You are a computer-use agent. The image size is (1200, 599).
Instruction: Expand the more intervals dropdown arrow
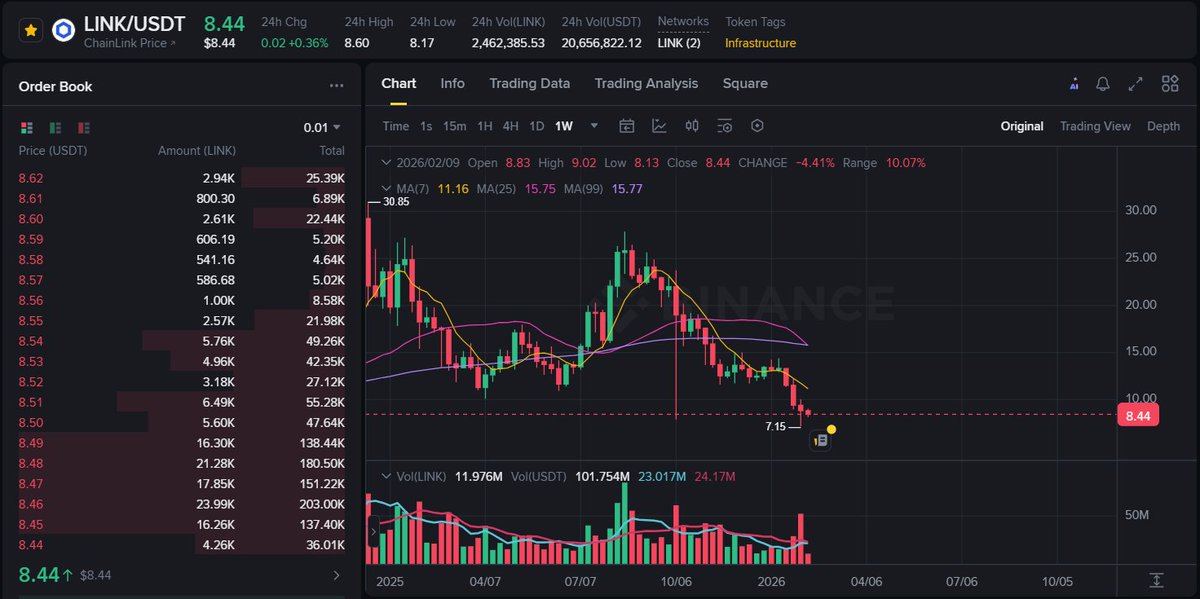[x=594, y=126]
